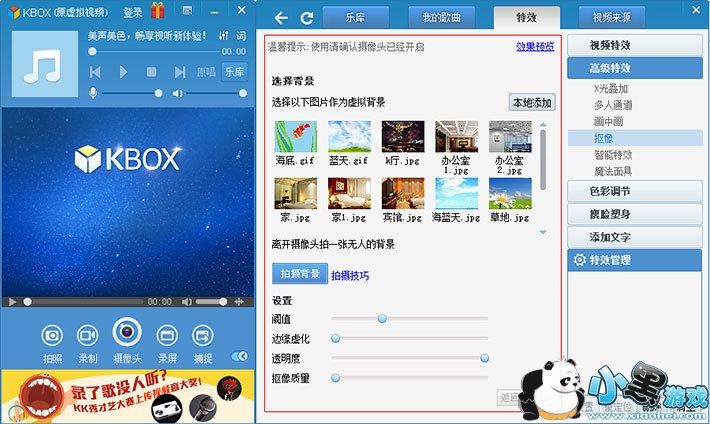Choose the 海蓝天.jpg background

(456, 193)
